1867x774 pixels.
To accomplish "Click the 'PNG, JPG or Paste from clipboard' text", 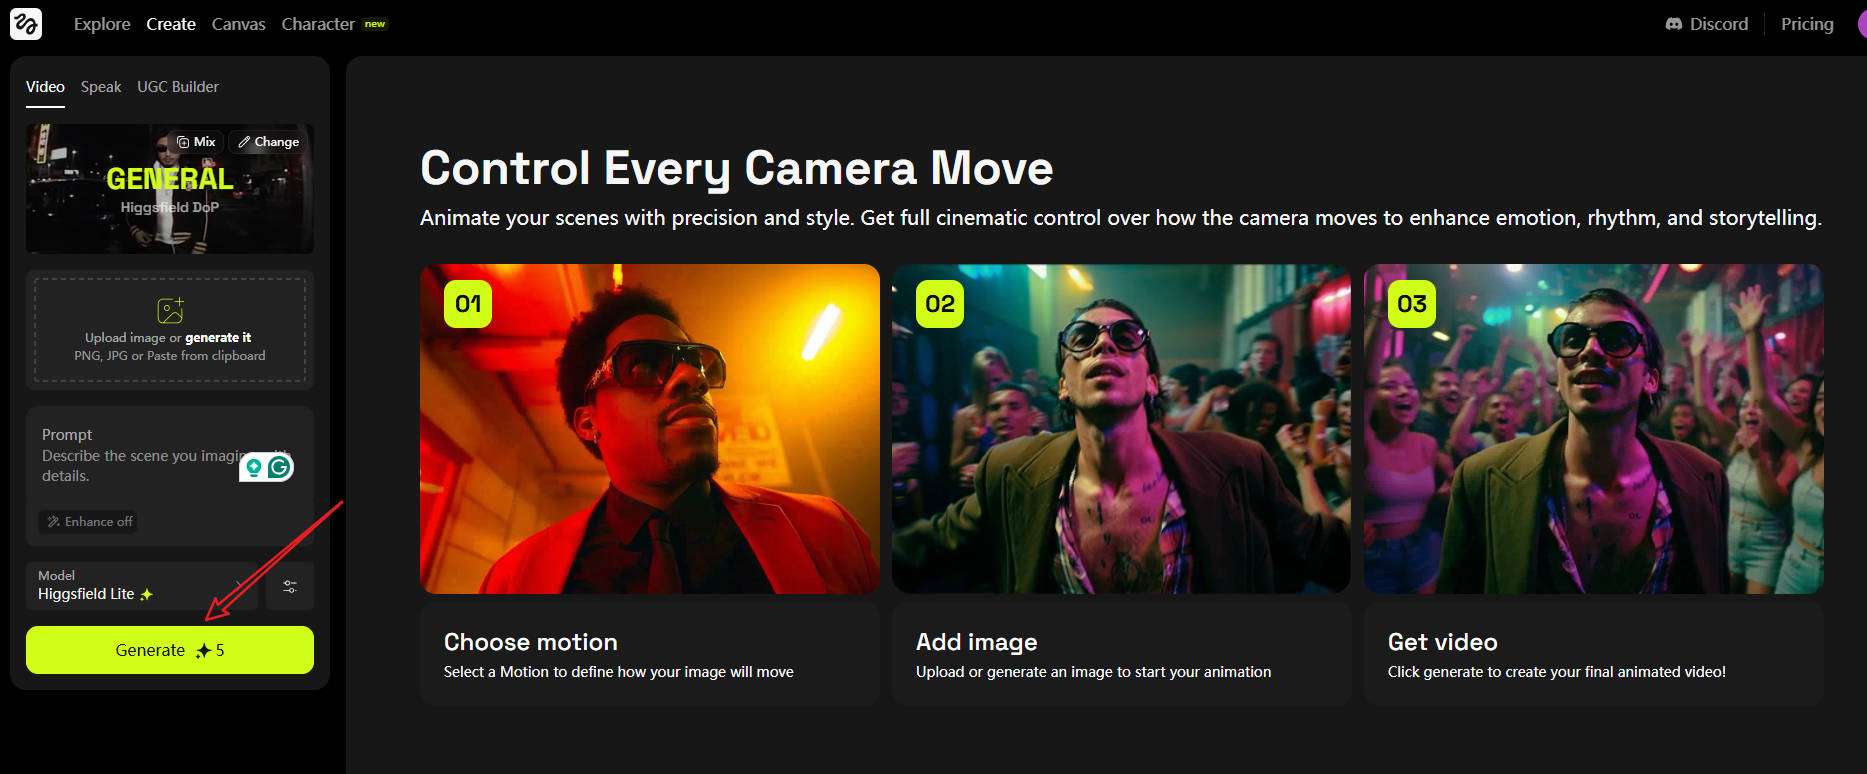I will point(170,356).
